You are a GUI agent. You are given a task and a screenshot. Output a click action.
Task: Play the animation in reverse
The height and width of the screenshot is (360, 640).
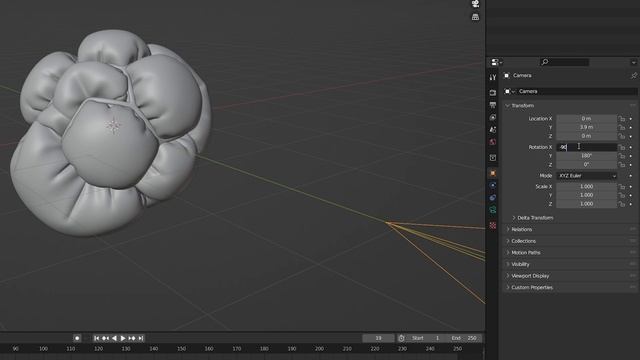click(114, 338)
